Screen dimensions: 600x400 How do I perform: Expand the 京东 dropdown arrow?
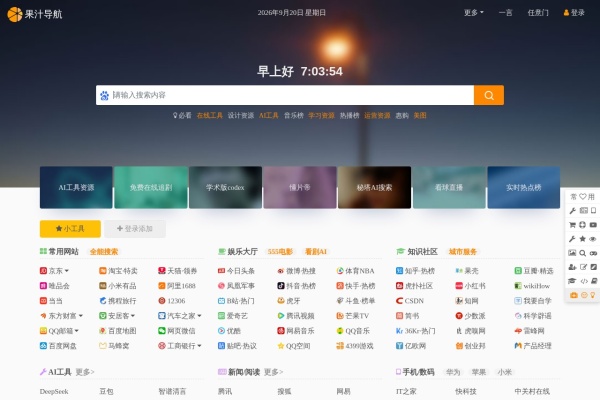pos(67,271)
